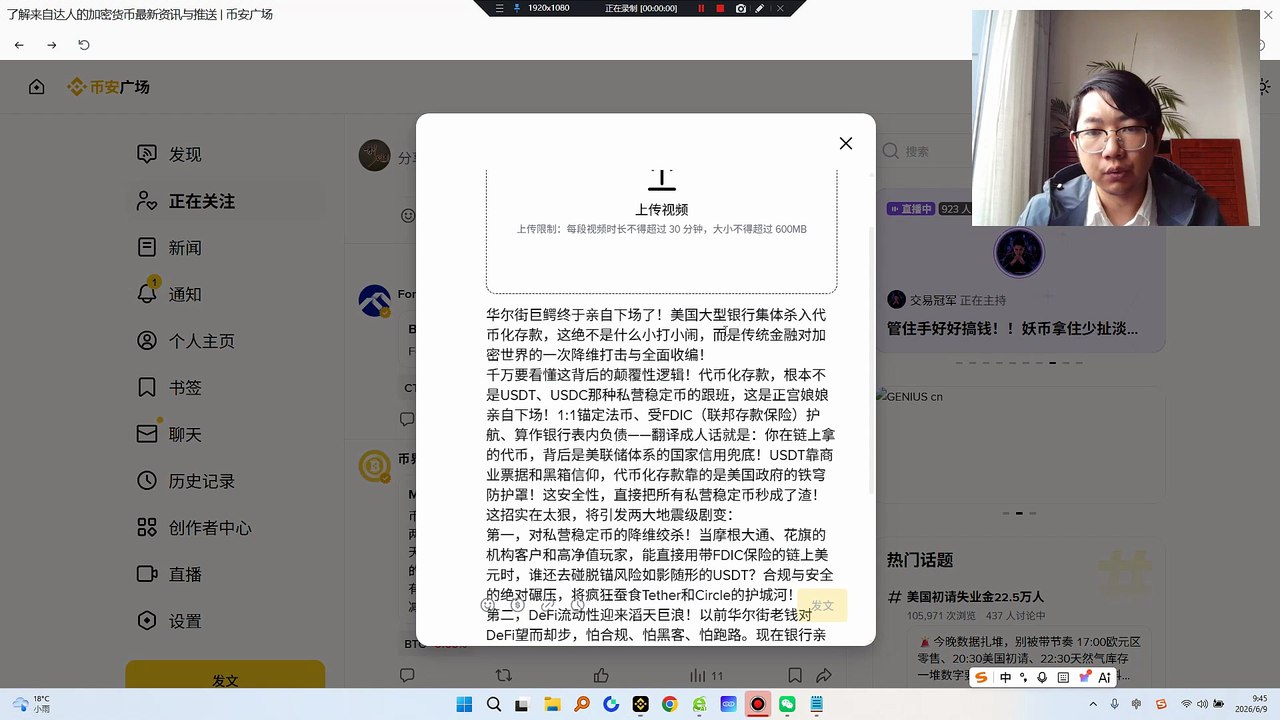Open WeChat from the taskbar
The height and width of the screenshot is (720, 1280).
tap(787, 704)
